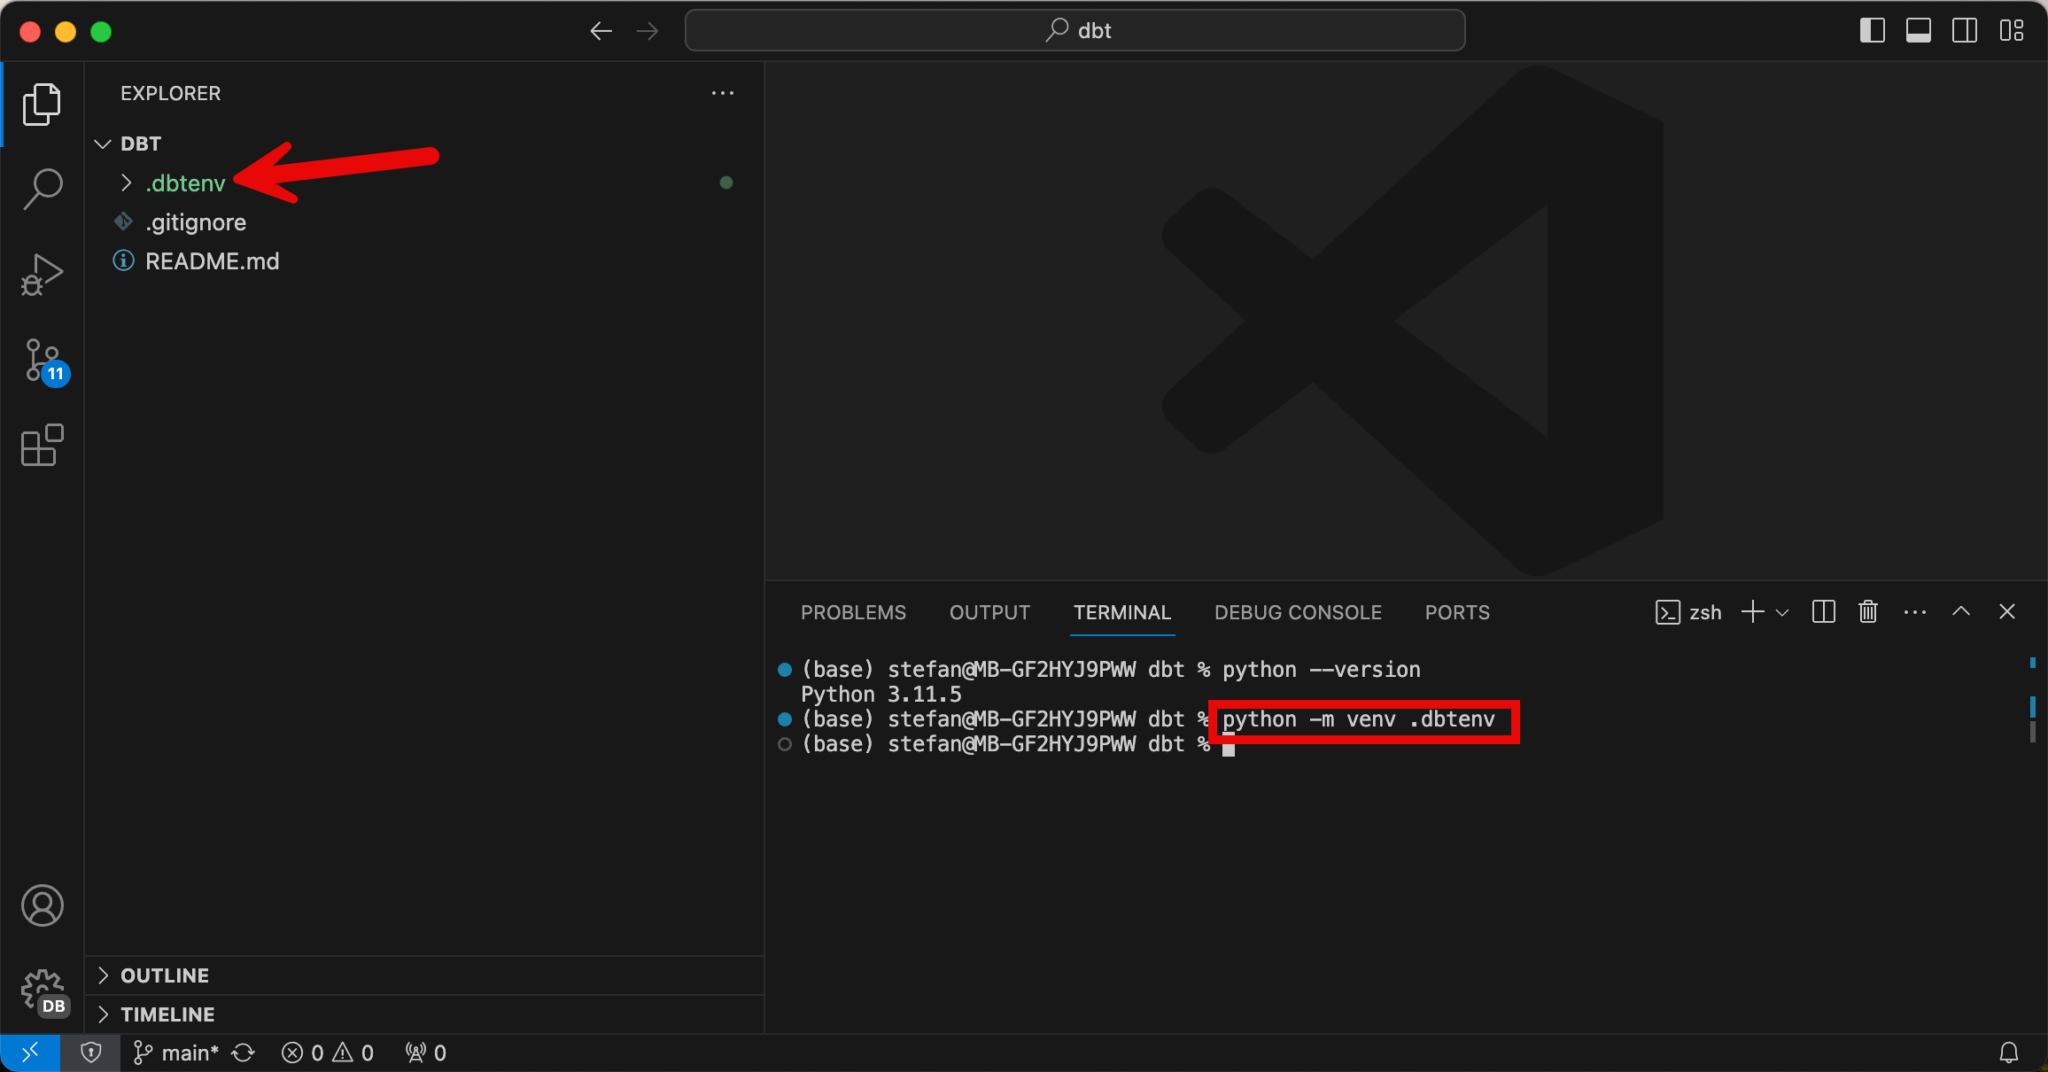Split the terminal pane
The height and width of the screenshot is (1072, 2048).
pyautogui.click(x=1823, y=612)
